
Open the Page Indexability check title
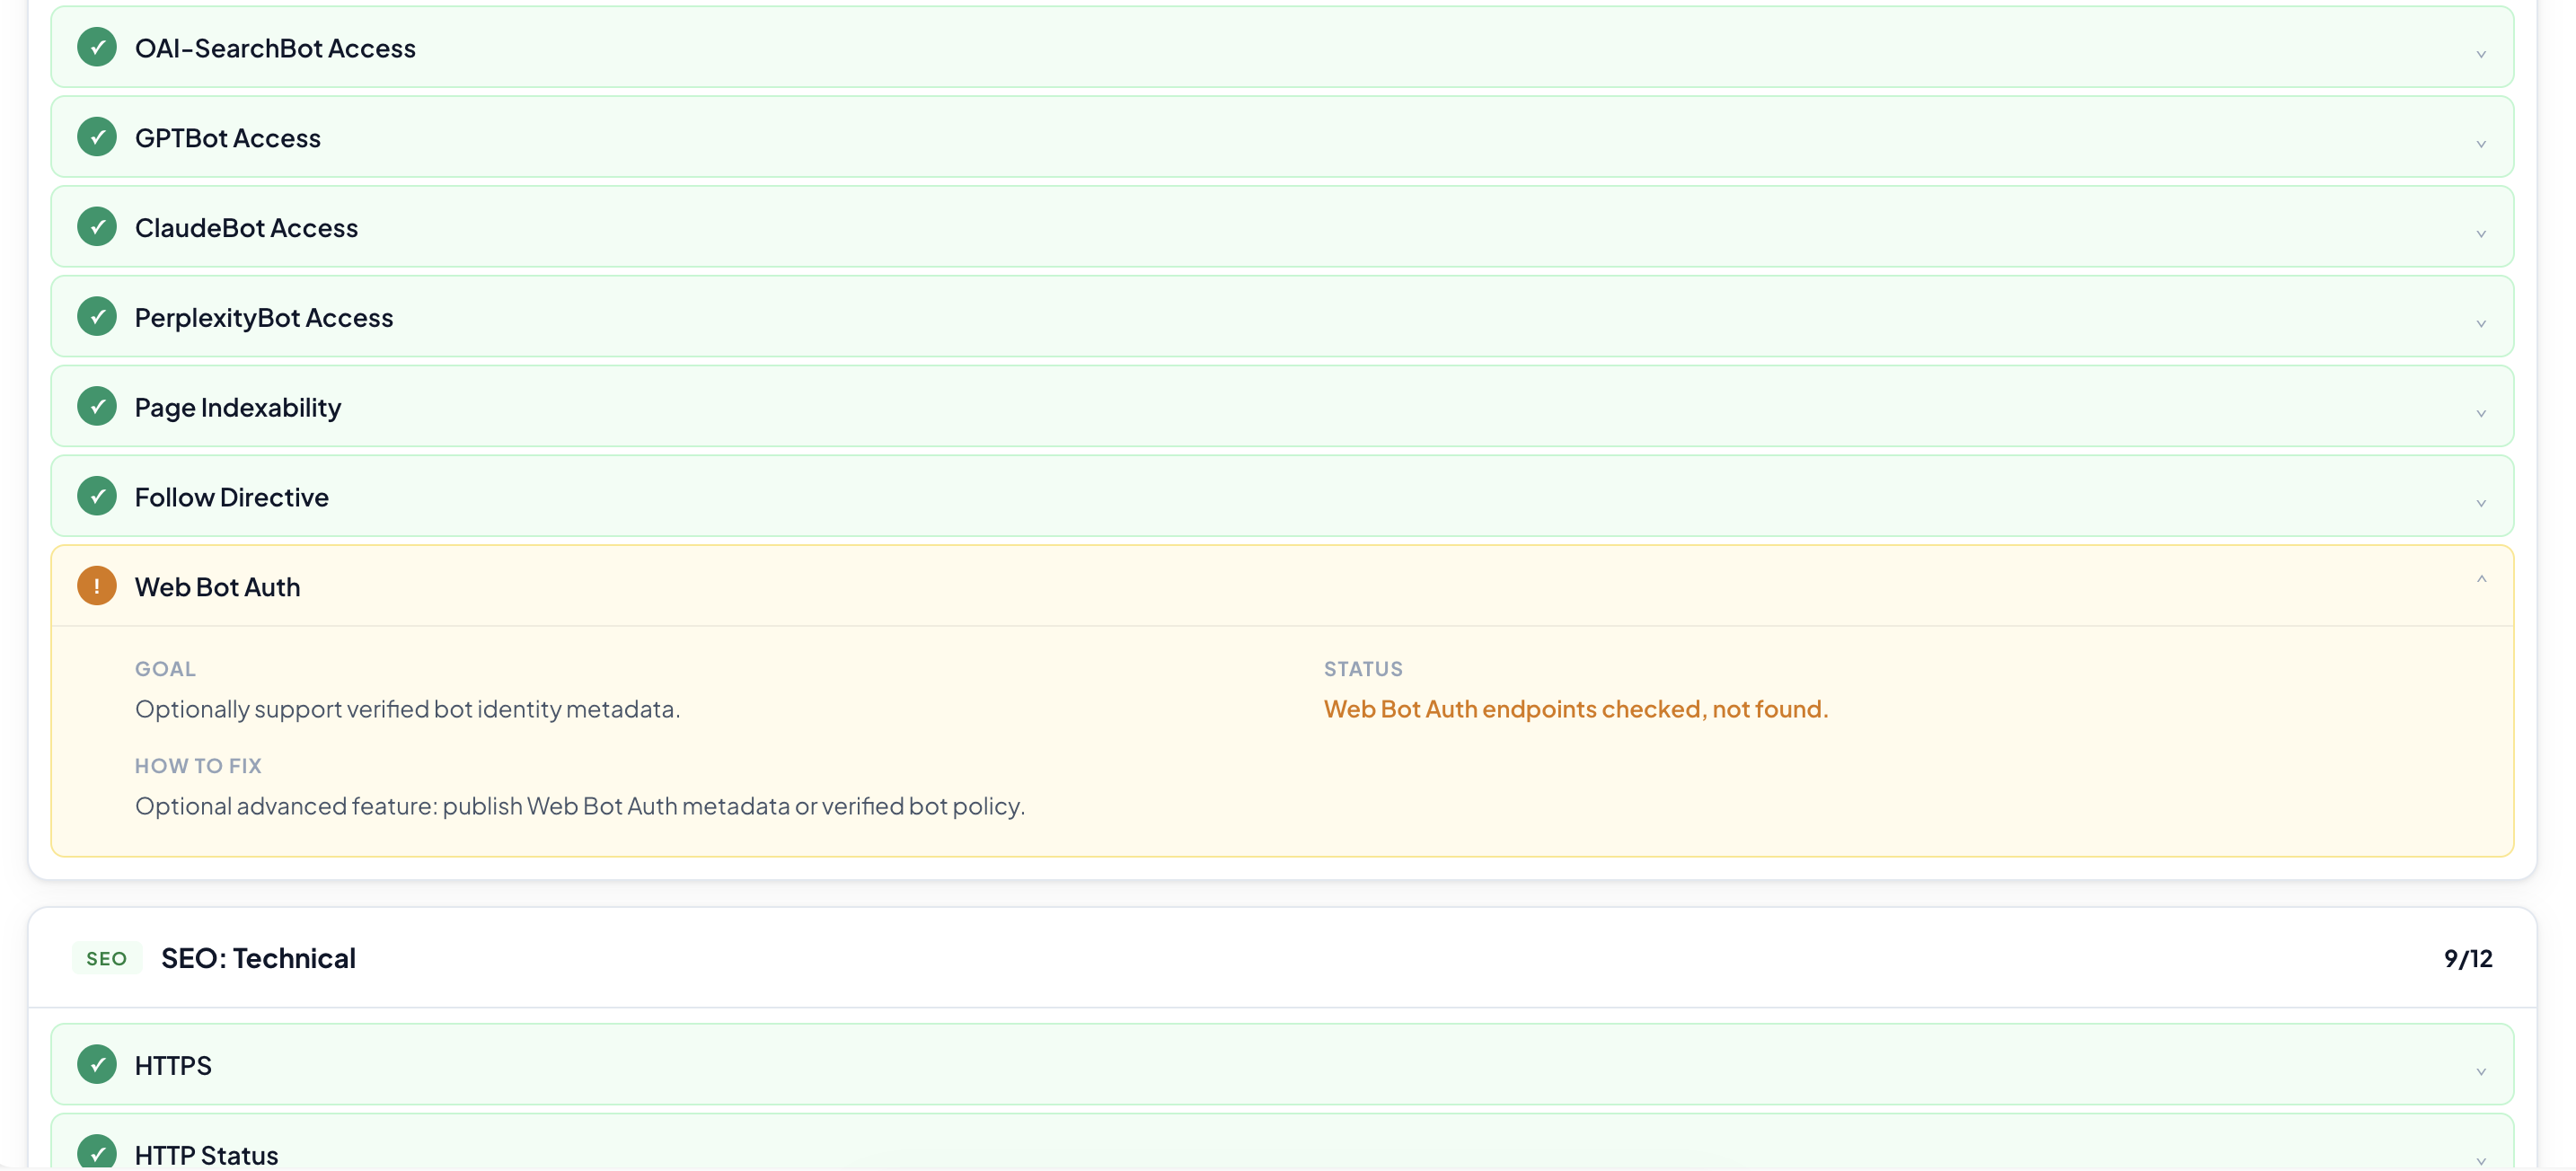tap(238, 408)
